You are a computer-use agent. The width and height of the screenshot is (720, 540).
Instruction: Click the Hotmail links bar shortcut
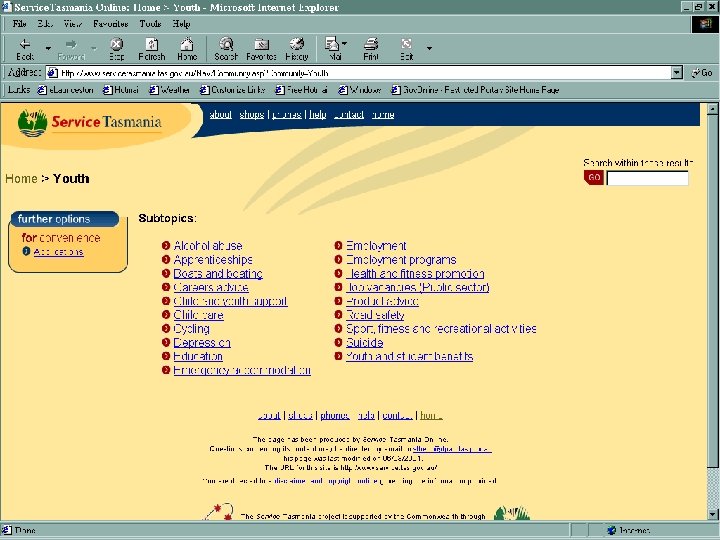coord(121,90)
